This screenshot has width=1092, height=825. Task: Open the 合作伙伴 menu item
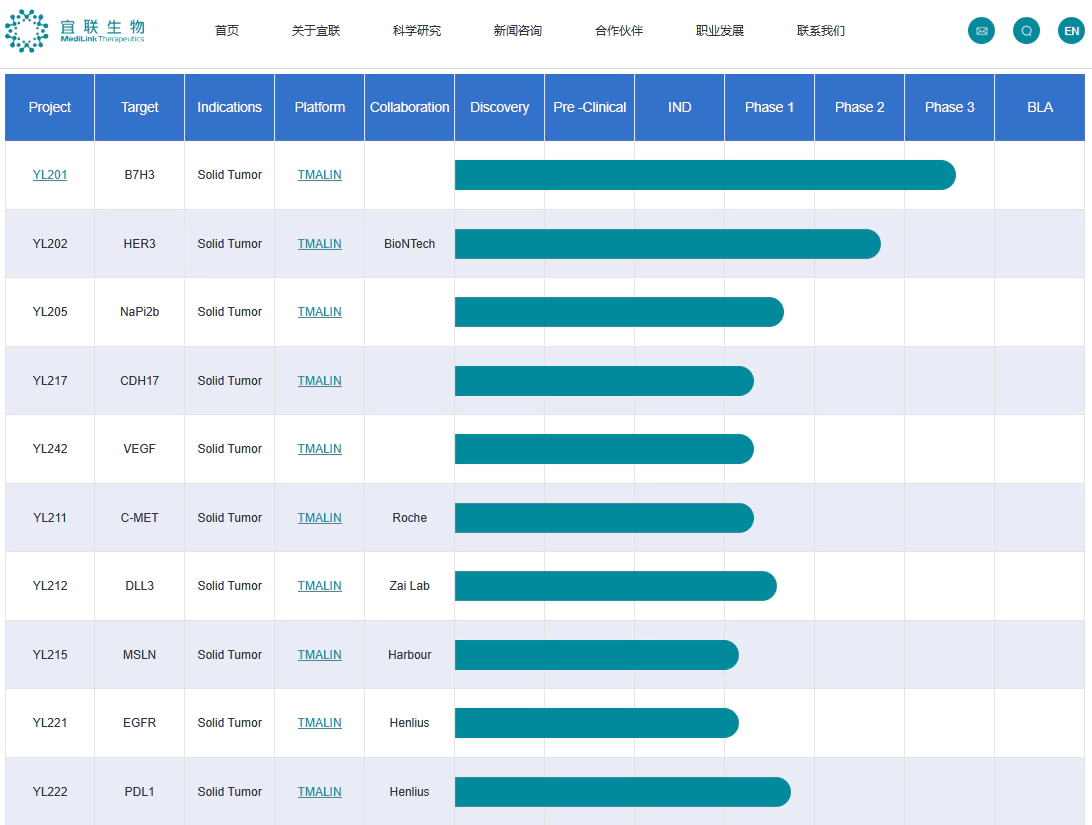619,31
